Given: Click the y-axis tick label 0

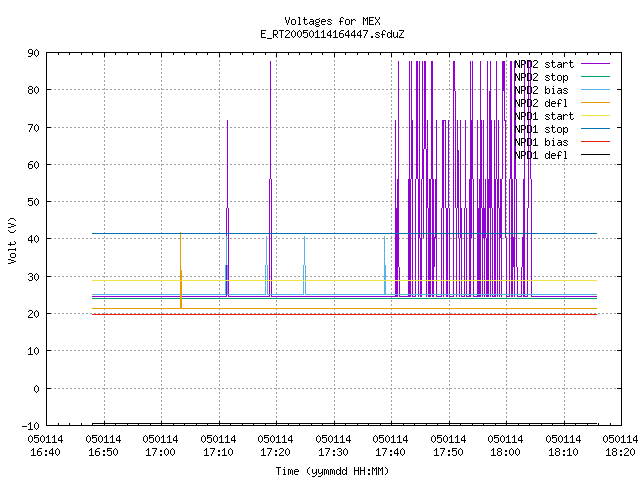Looking at the screenshot, I should tap(36, 389).
